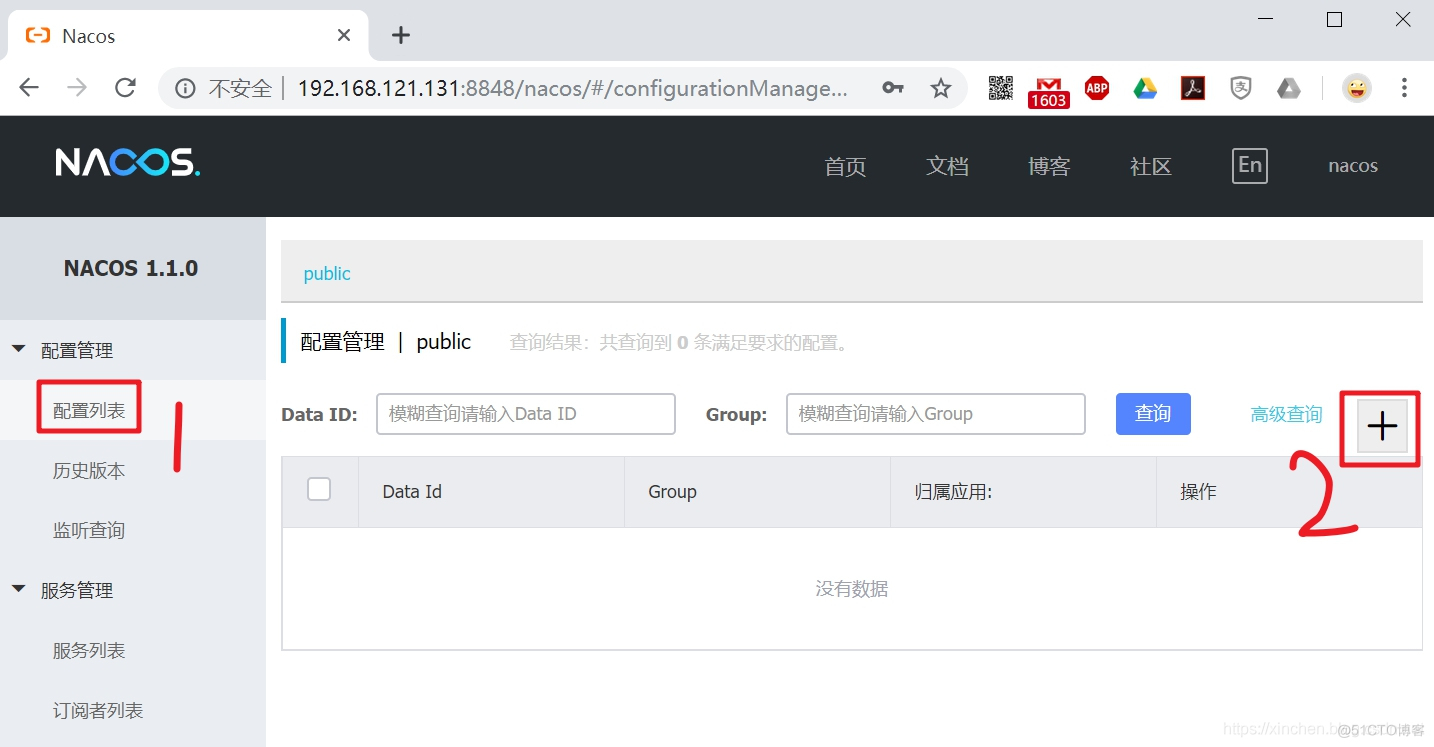Screen dimensions: 1434x747
Task: Click the Nacos tab favicon
Action: pos(37,35)
